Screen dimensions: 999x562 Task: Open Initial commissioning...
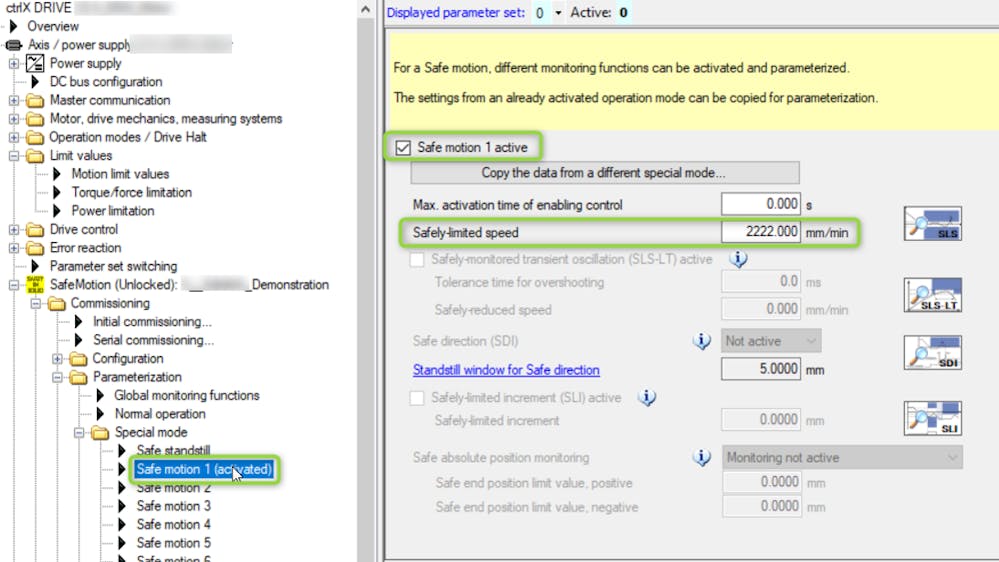pyautogui.click(x=152, y=322)
